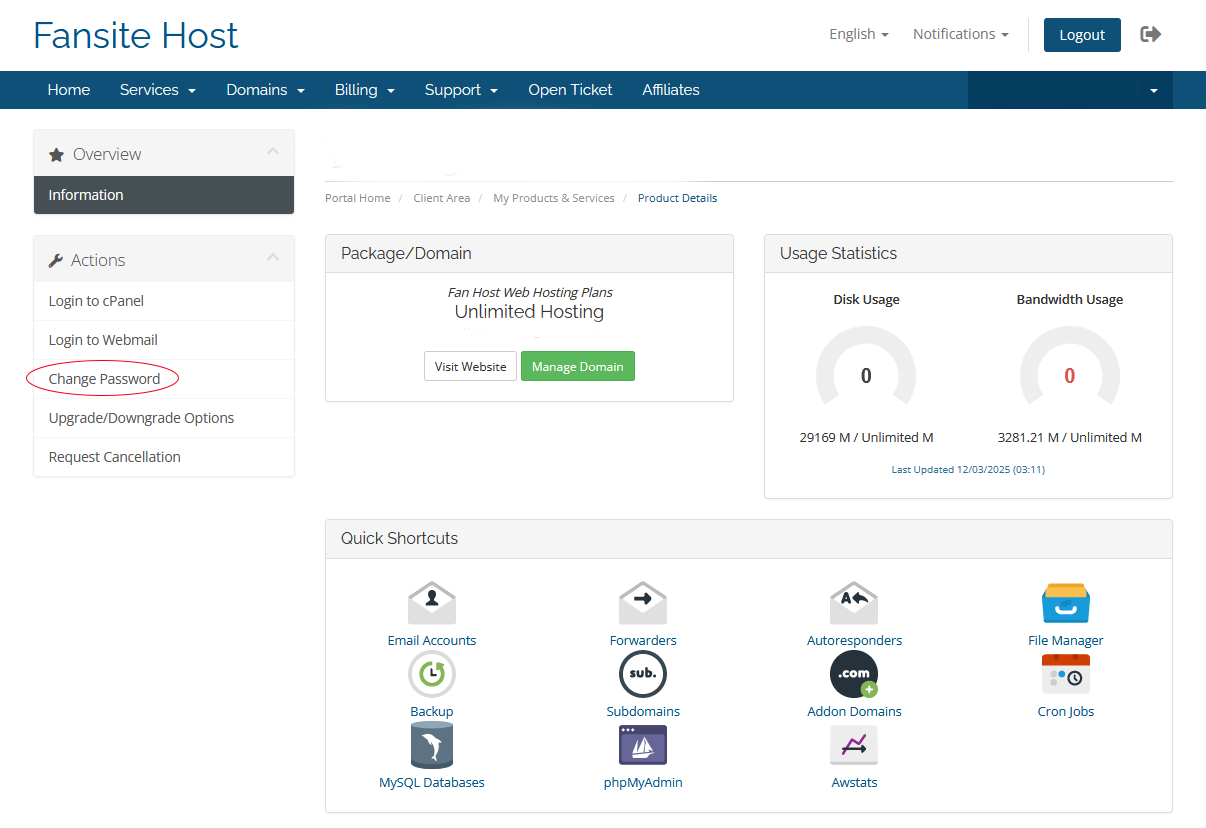Open the Backup shortcut icon
Viewport: 1206px width, 828px height.
(432, 675)
